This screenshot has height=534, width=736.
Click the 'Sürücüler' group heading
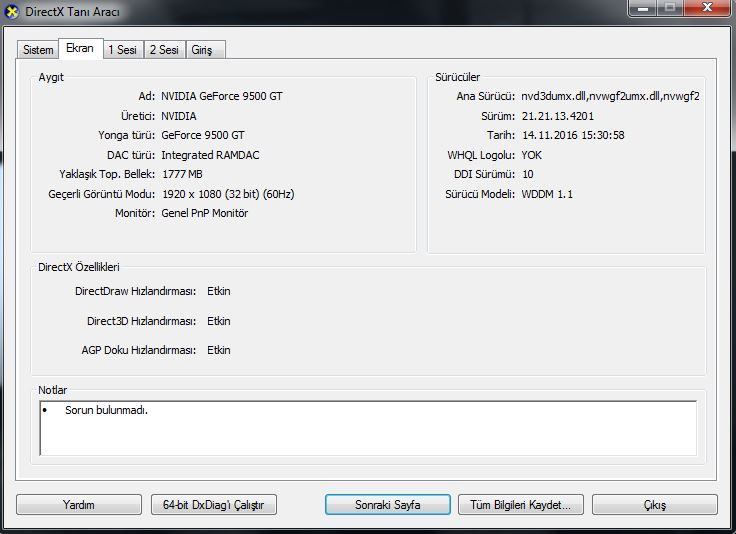(458, 77)
